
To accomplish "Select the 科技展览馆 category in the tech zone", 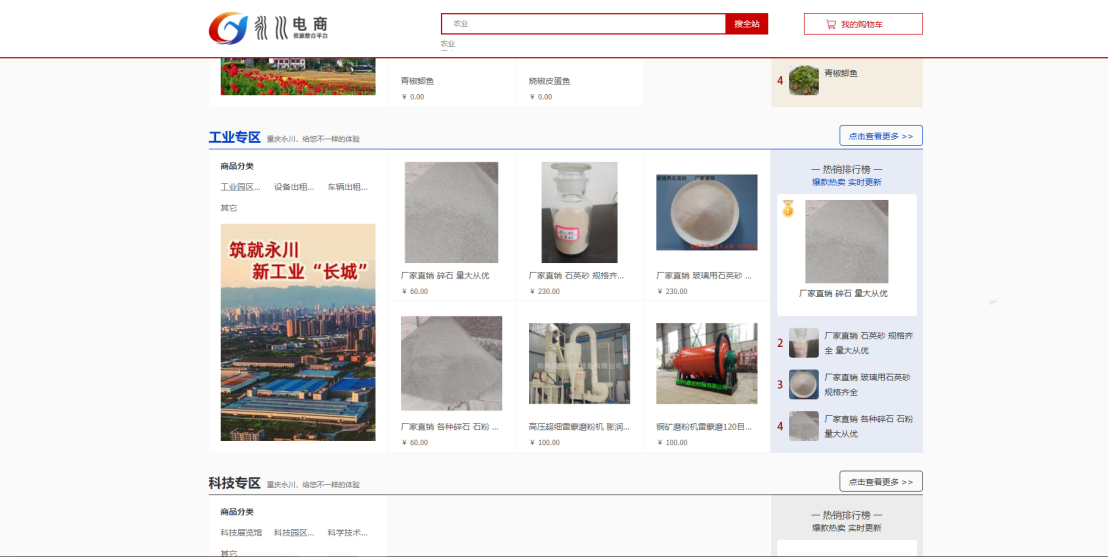I will pyautogui.click(x=241, y=533).
